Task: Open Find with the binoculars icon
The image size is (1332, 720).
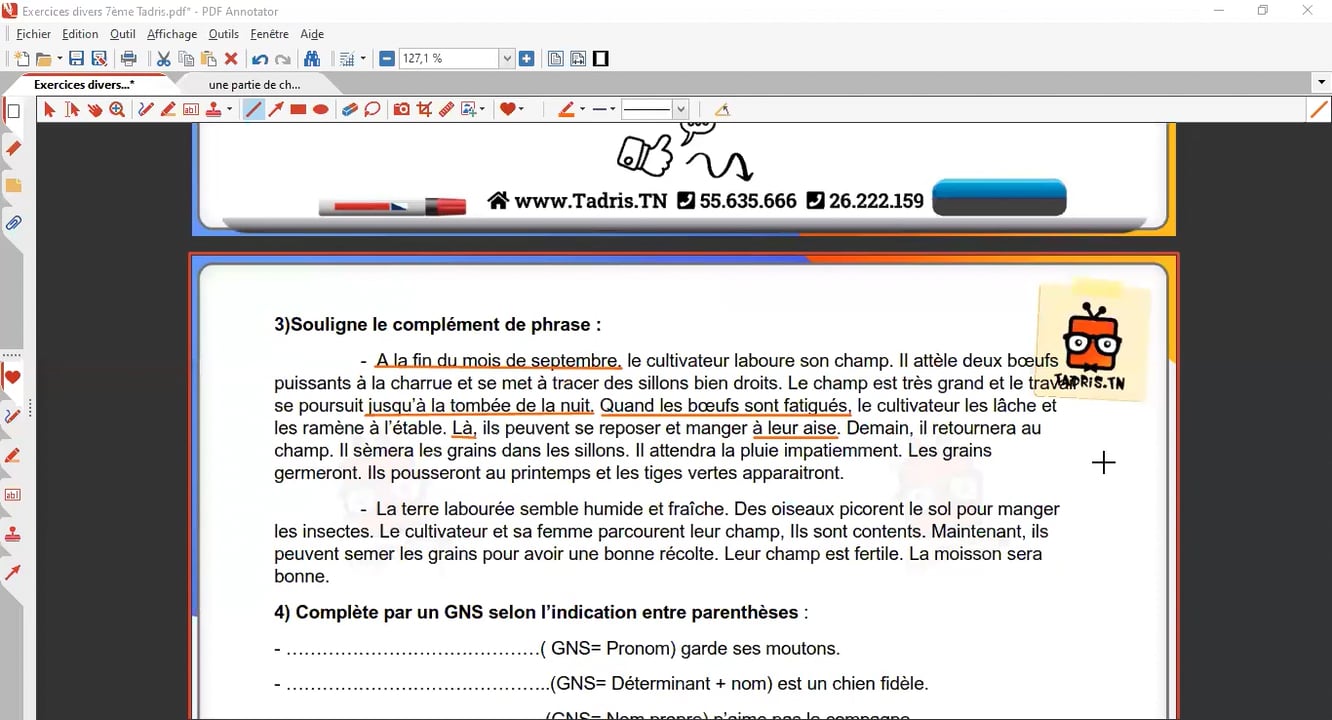Action: tap(312, 59)
